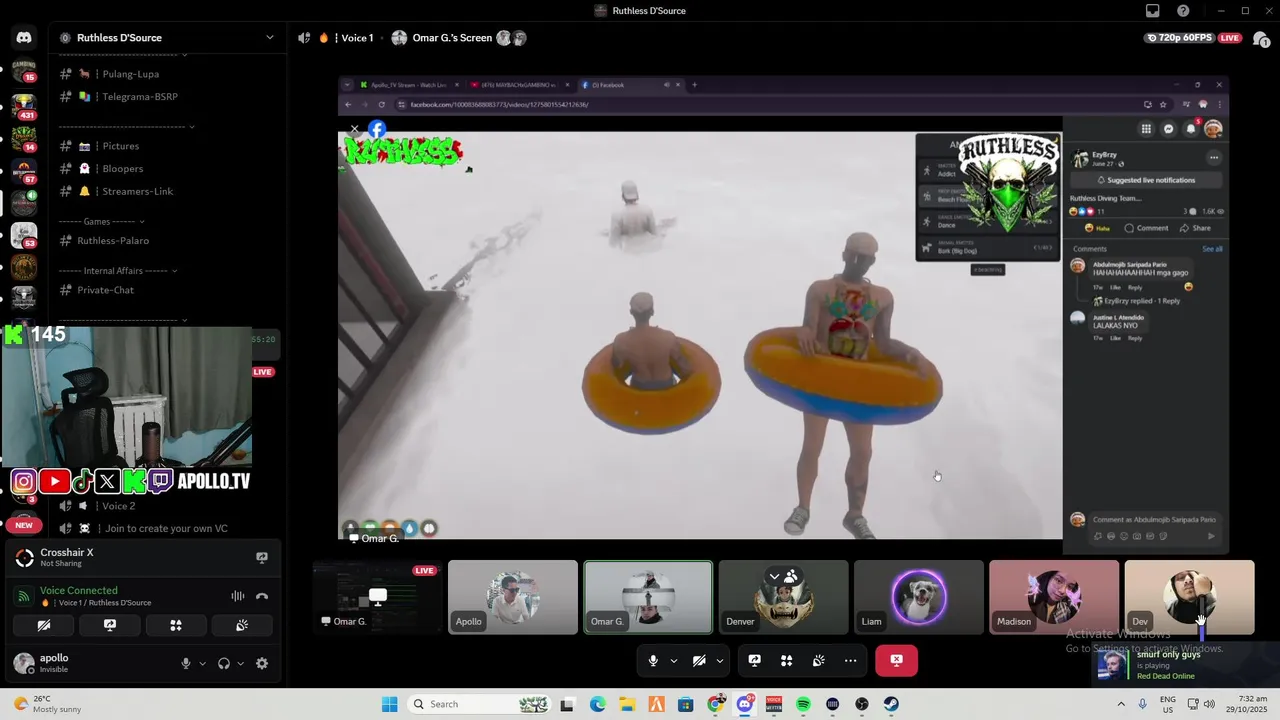Share your screen from sidebar voice panel

pos(110,625)
